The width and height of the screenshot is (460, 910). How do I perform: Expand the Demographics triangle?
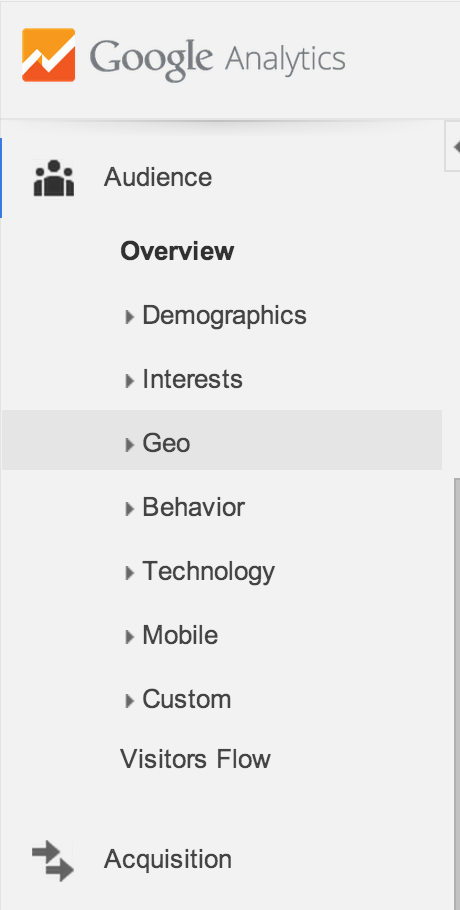[x=129, y=317]
